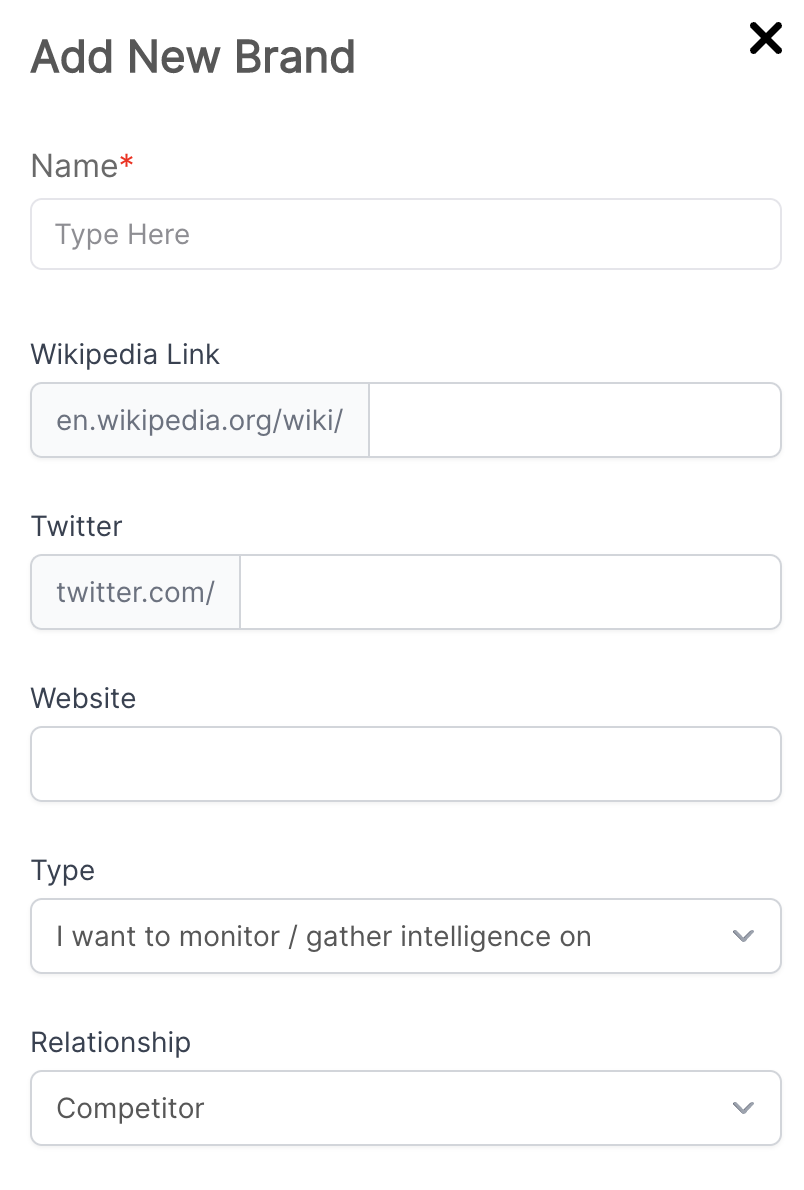Screen dimensions: 804x1190
Task: Select the "Wikipedia Link" label
Action: [125, 354]
